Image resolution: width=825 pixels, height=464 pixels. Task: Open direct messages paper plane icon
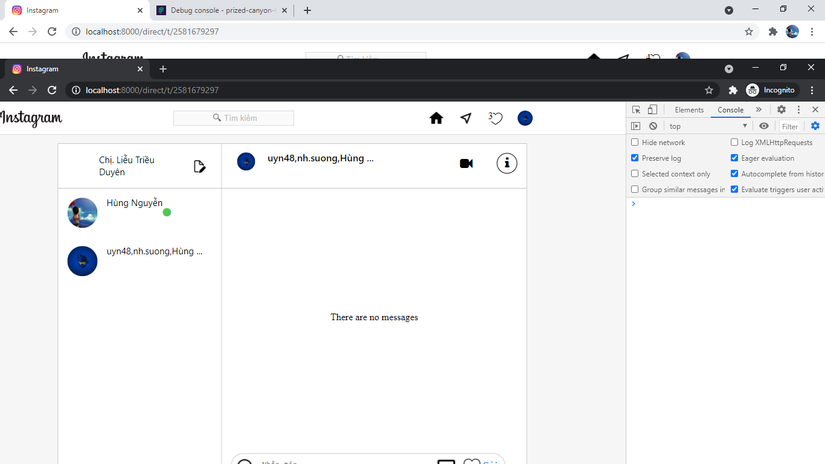466,118
